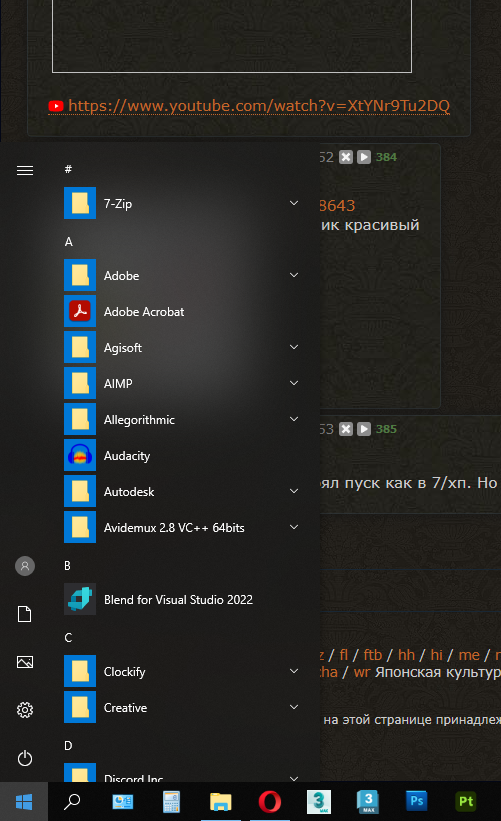Click the Adobe folder icon
Image resolution: width=501 pixels, height=821 pixels.
point(80,275)
